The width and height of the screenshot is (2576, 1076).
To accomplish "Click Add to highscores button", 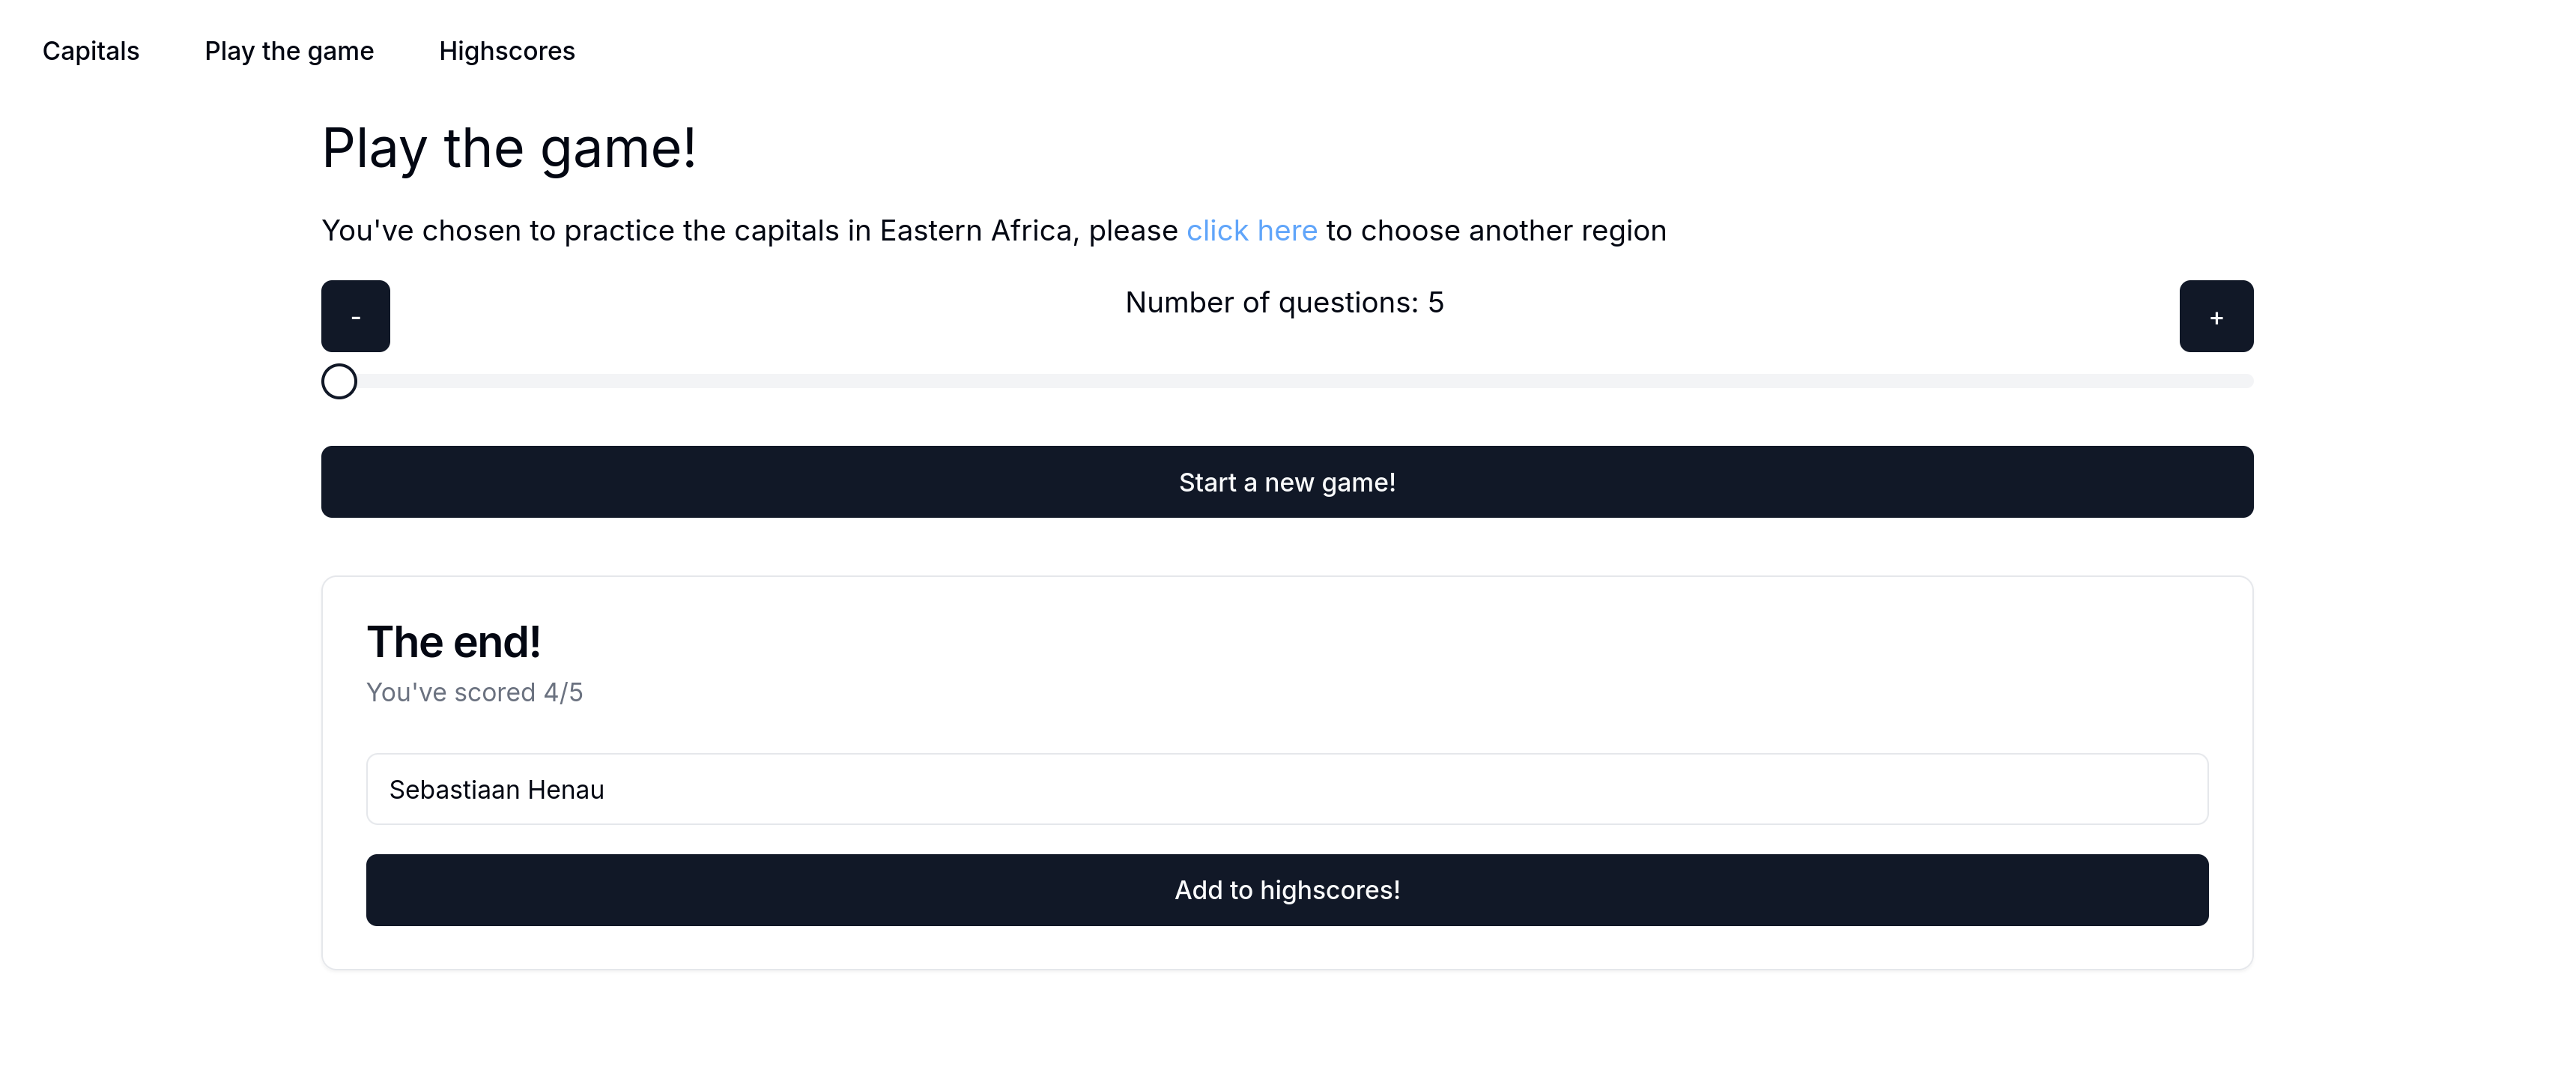I will coord(1287,890).
